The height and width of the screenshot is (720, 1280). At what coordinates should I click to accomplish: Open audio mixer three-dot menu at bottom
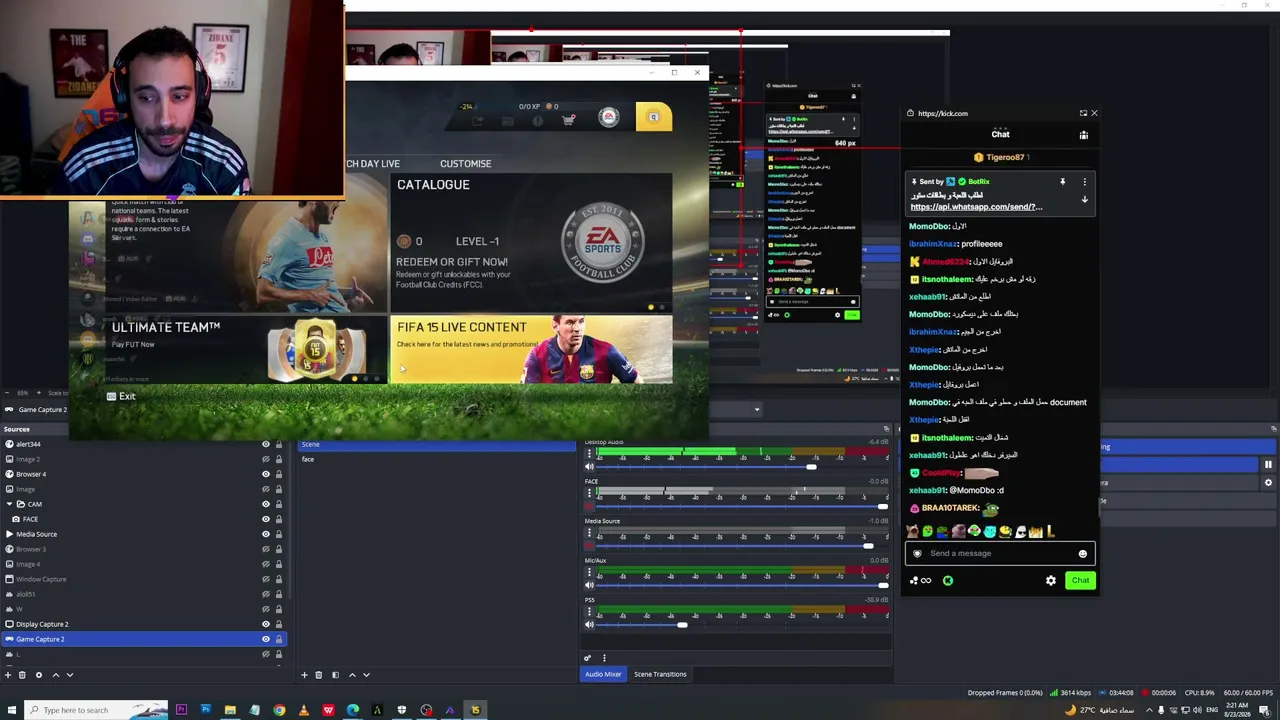(x=604, y=658)
